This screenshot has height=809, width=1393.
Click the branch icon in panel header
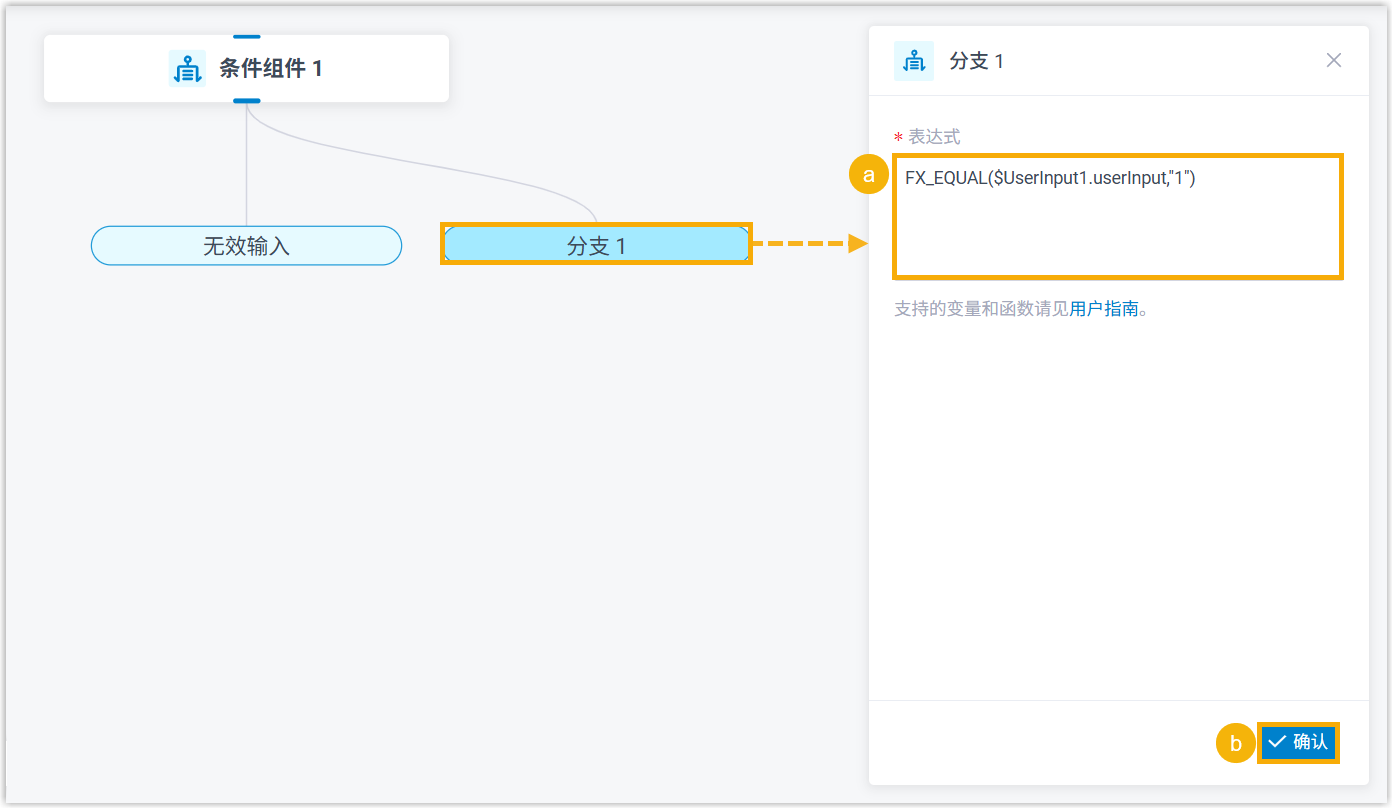913,61
